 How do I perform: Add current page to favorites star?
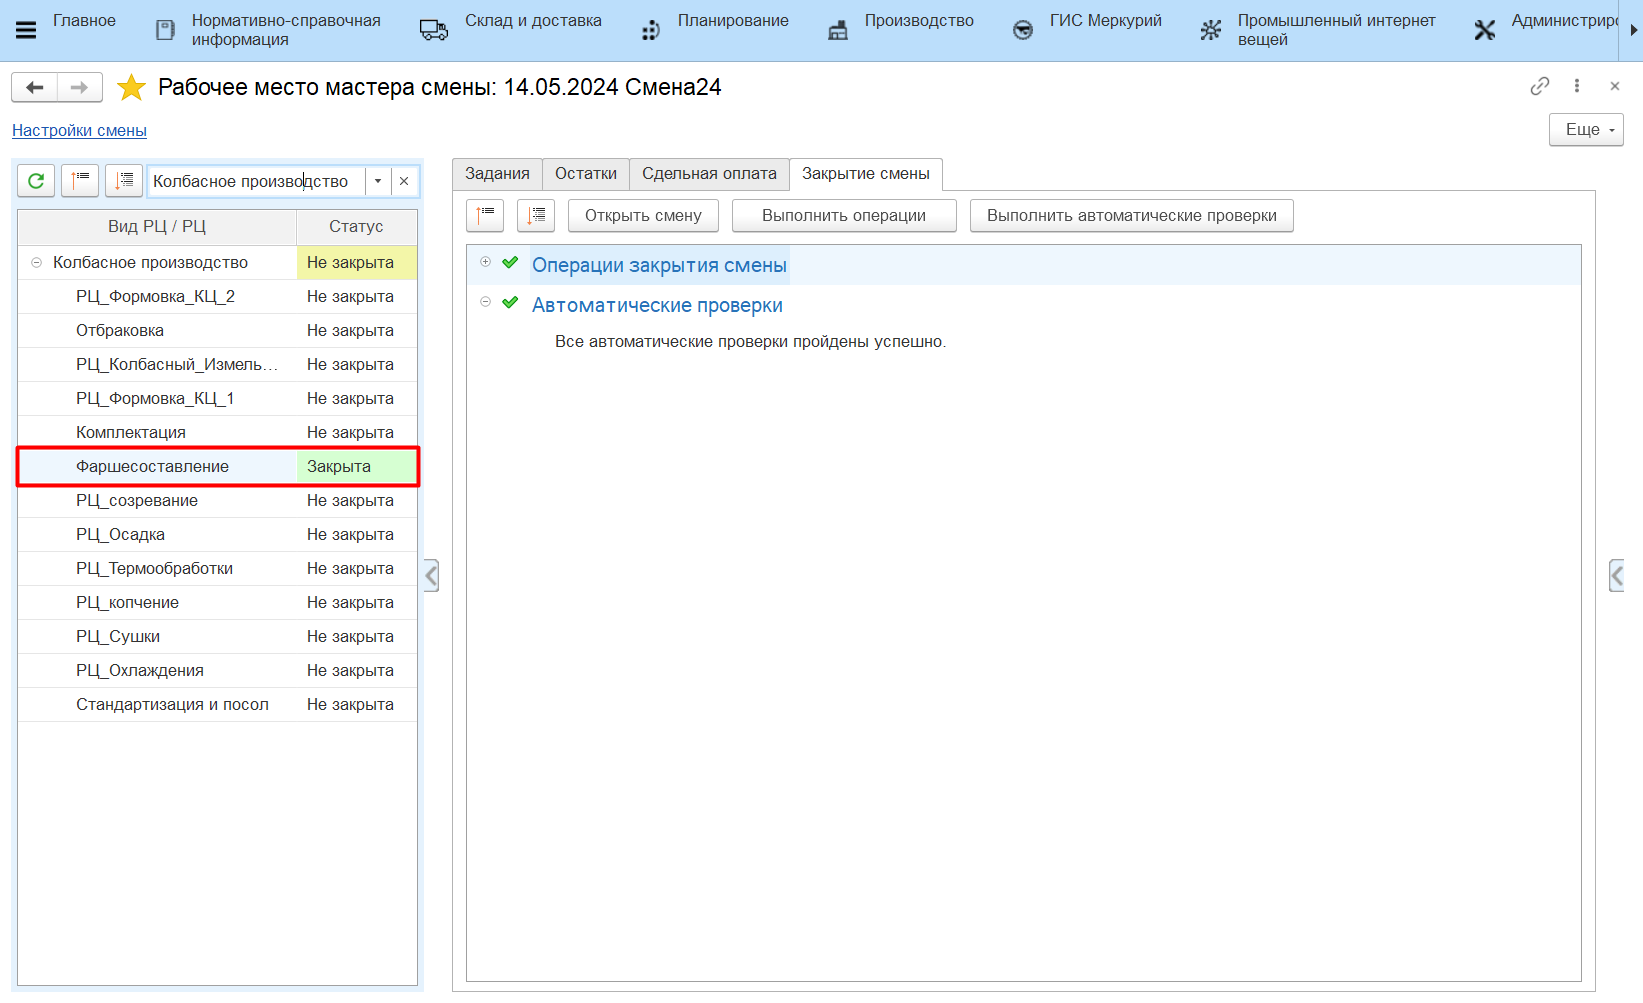(x=131, y=88)
